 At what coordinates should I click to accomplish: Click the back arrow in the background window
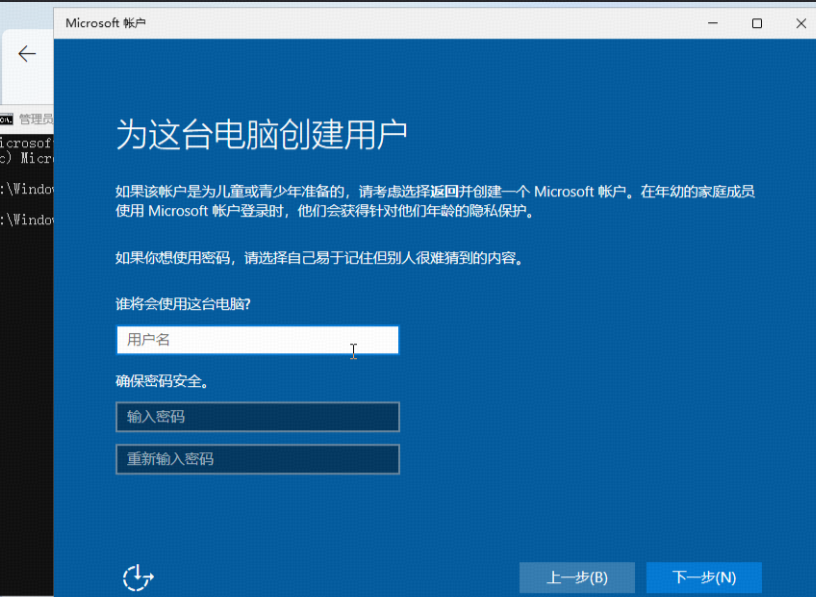[x=27, y=54]
